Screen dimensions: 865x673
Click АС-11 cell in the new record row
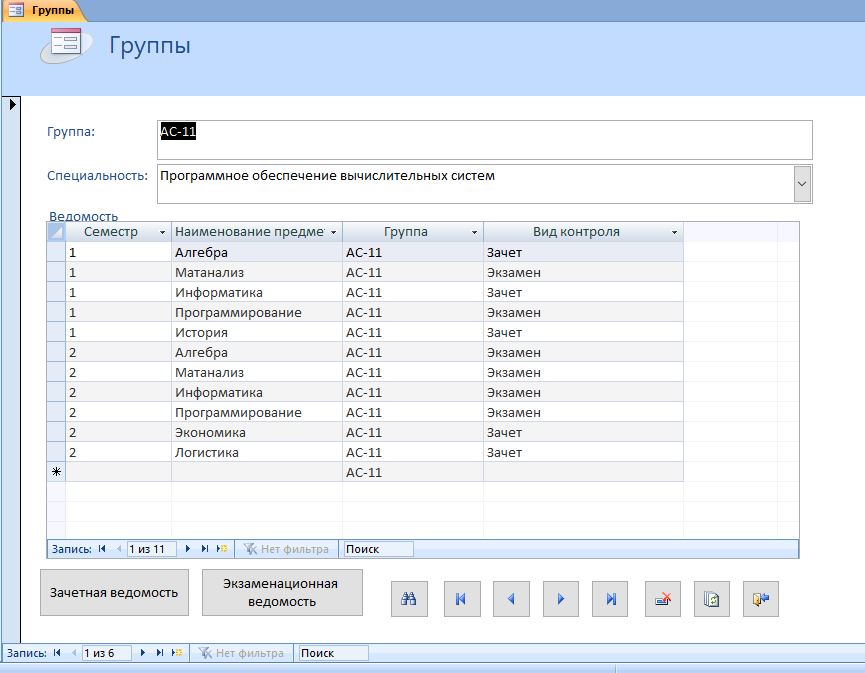pyautogui.click(x=413, y=472)
